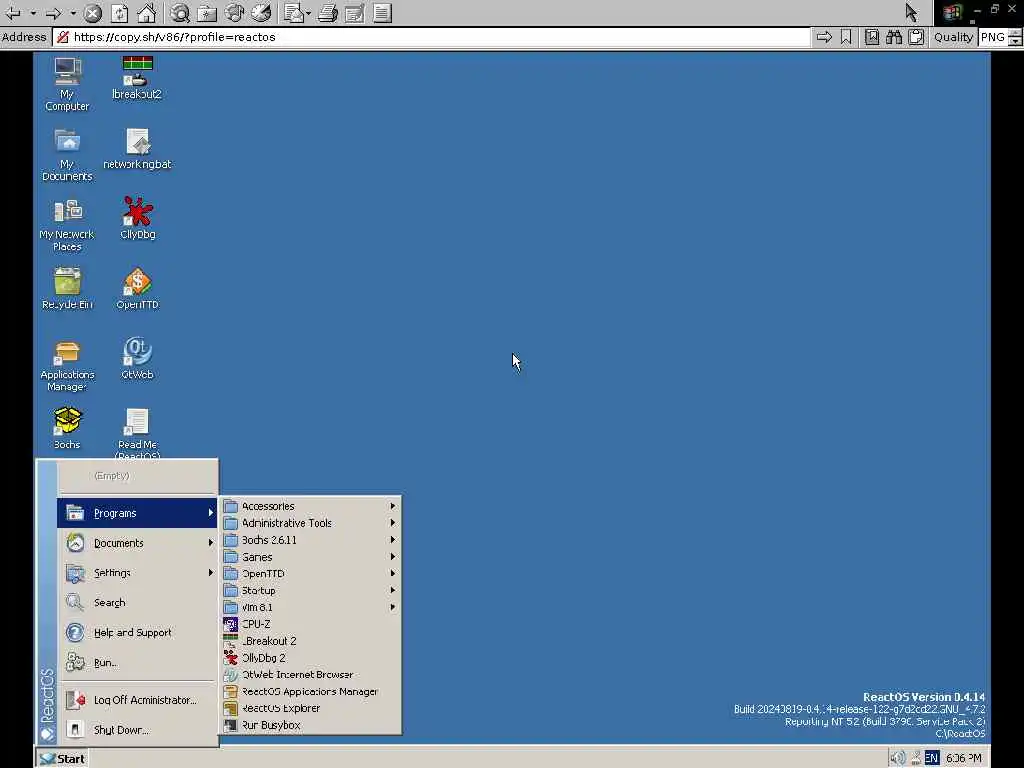Screen dimensions: 1024x768
Task: Select the Read Me desktop document
Action: [x=137, y=433]
